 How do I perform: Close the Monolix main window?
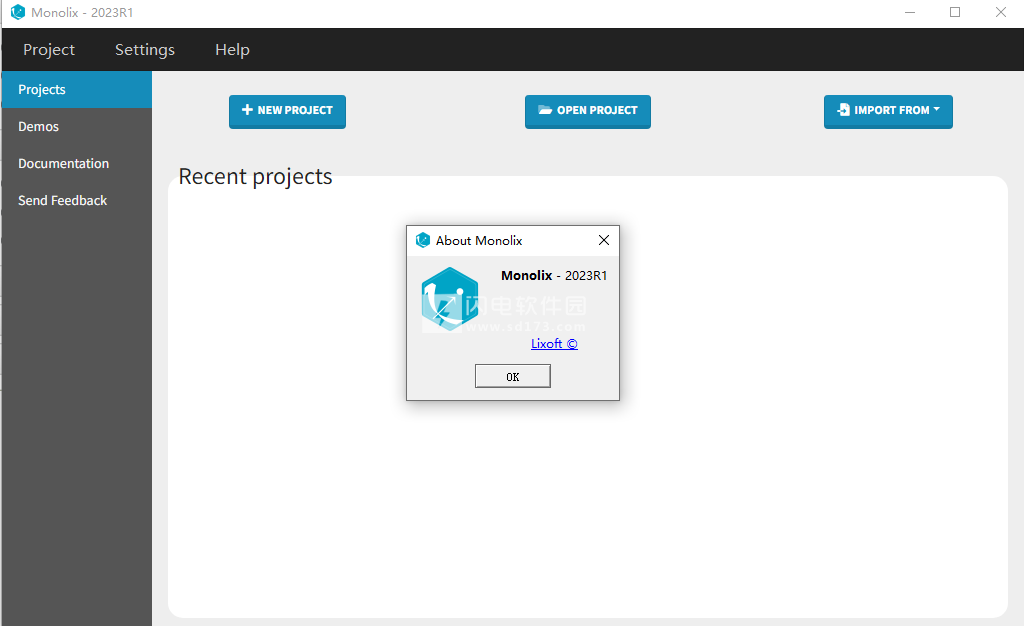(x=1000, y=12)
